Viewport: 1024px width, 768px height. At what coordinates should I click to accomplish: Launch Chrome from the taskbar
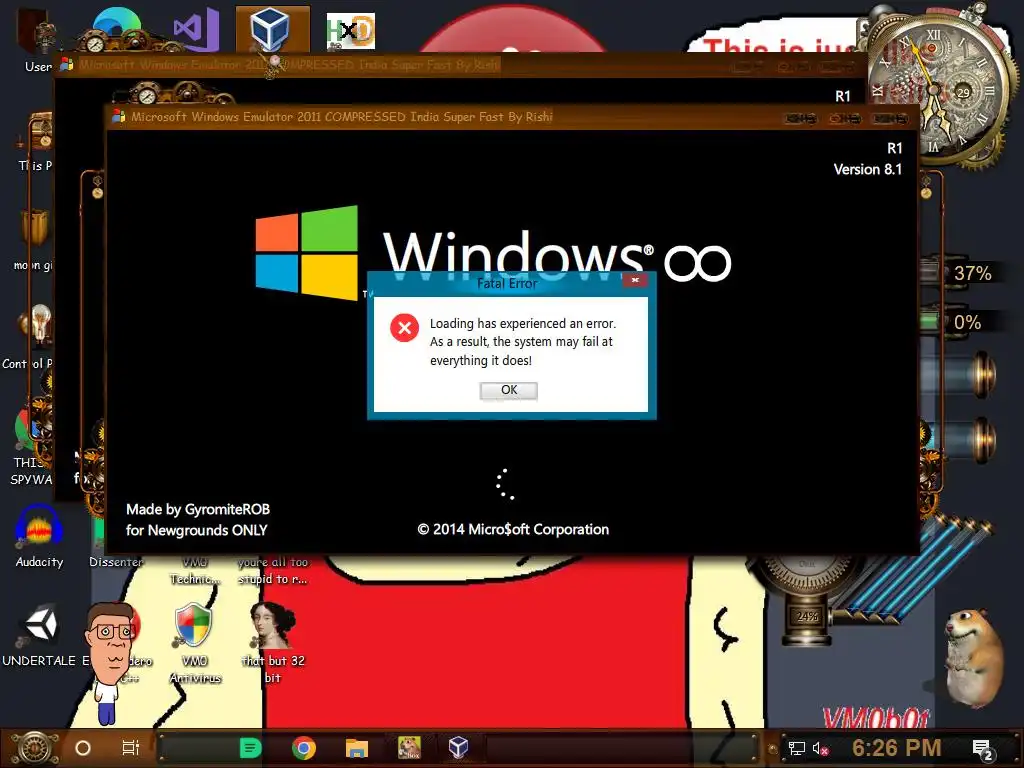coord(304,748)
